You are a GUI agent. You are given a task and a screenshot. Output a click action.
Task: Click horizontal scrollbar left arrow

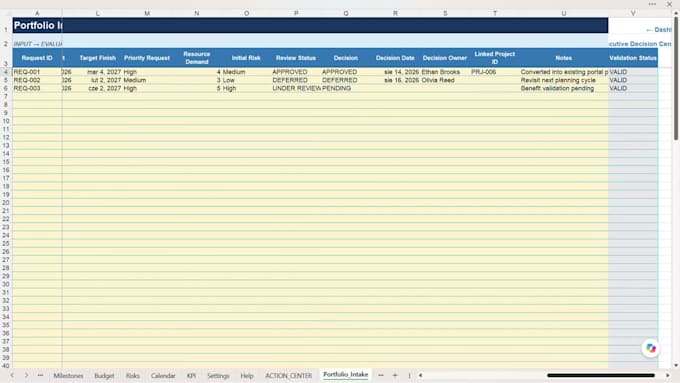tap(420, 376)
